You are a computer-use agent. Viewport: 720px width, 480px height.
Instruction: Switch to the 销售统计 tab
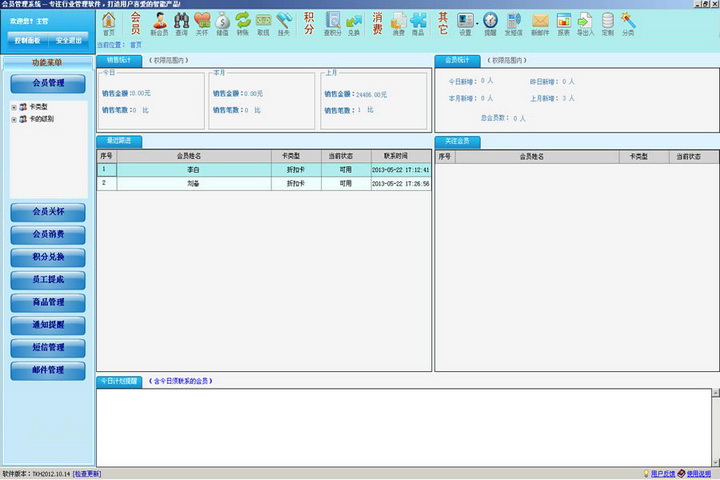point(119,61)
